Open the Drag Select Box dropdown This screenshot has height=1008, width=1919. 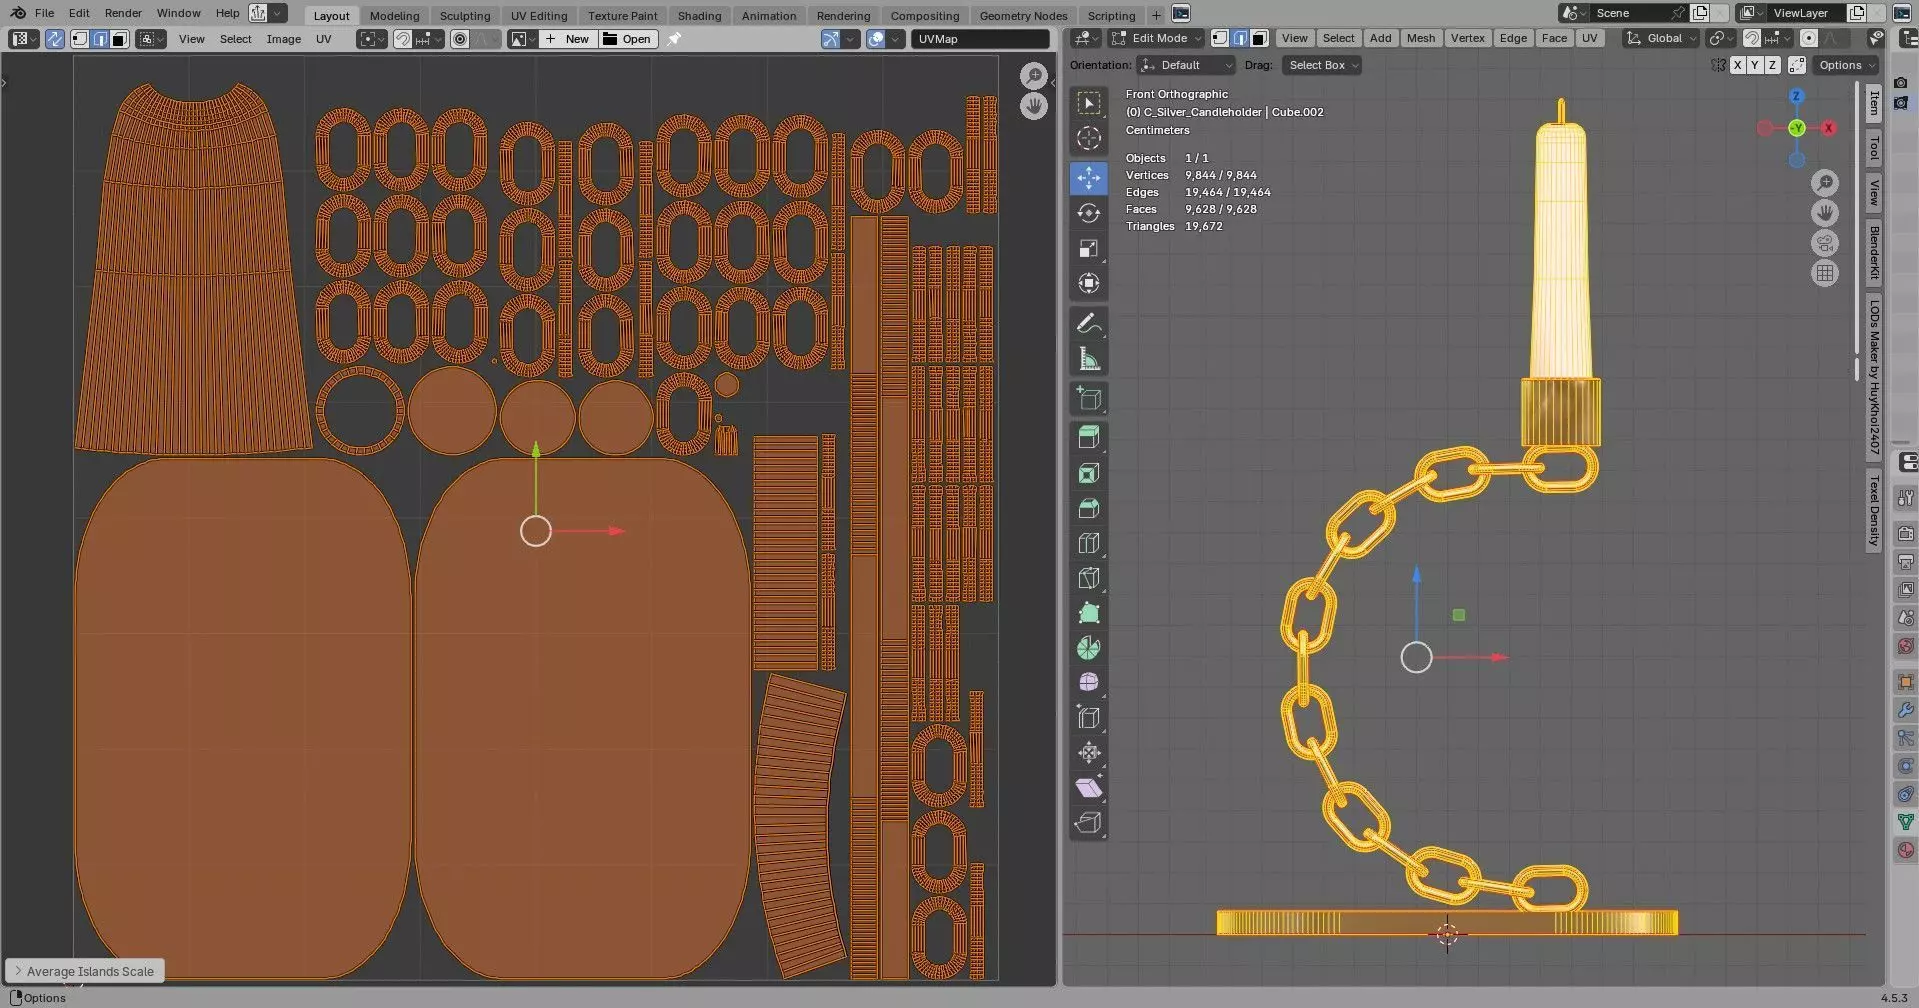coord(1322,65)
